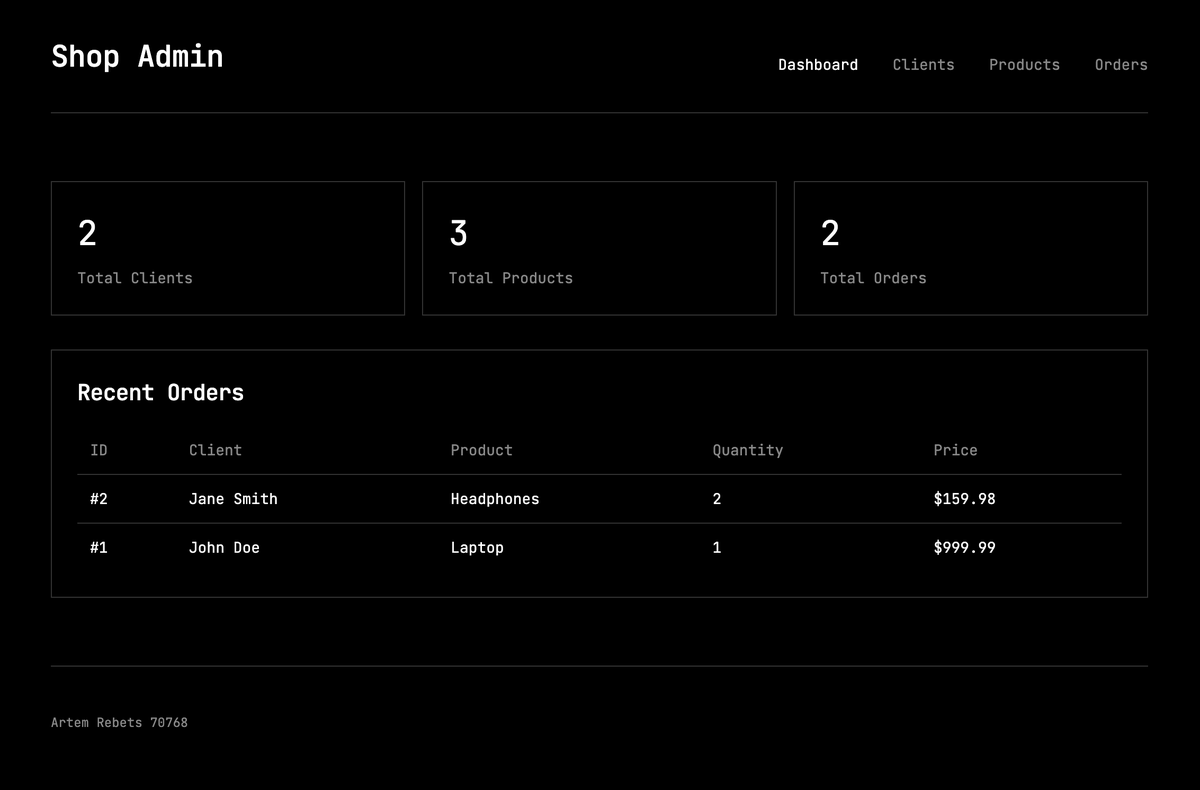Click the $159.98 price cell
The image size is (1200, 790).
point(964,499)
